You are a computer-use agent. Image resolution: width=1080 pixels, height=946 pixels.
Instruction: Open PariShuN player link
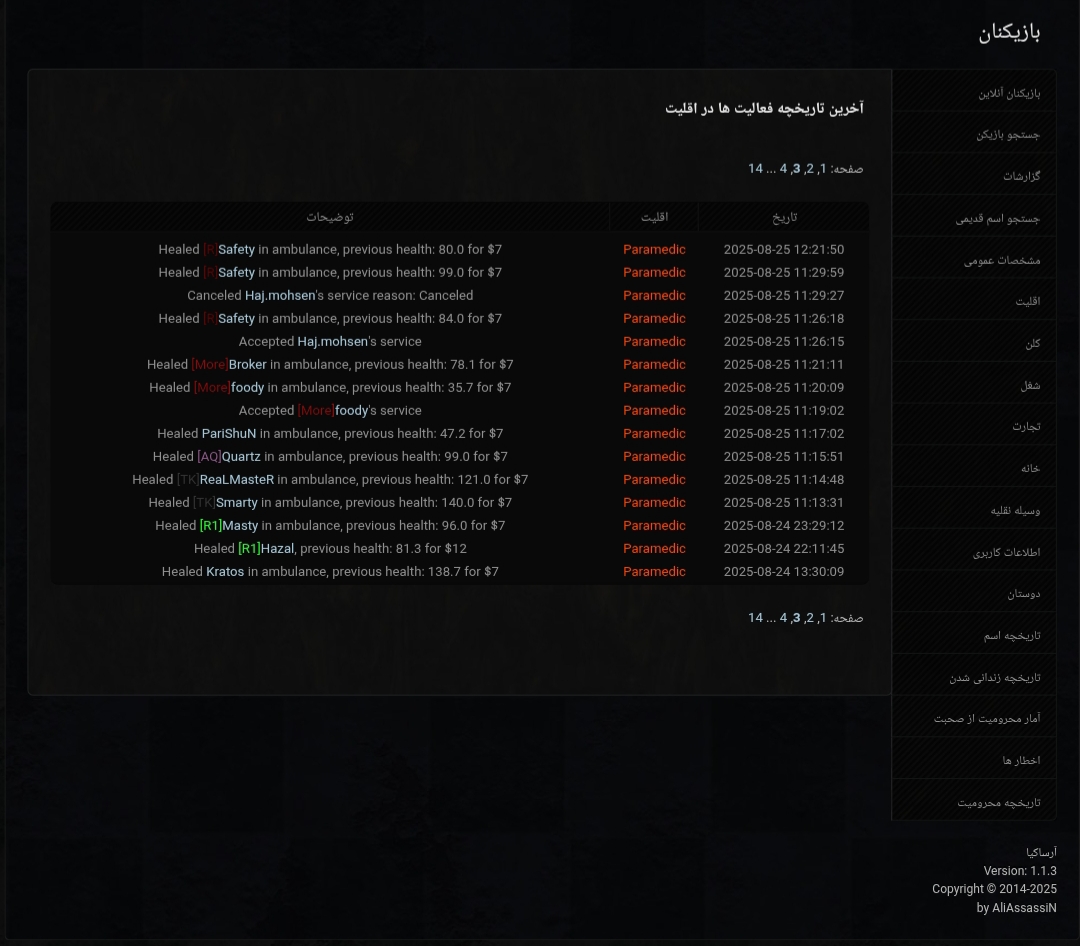(229, 433)
